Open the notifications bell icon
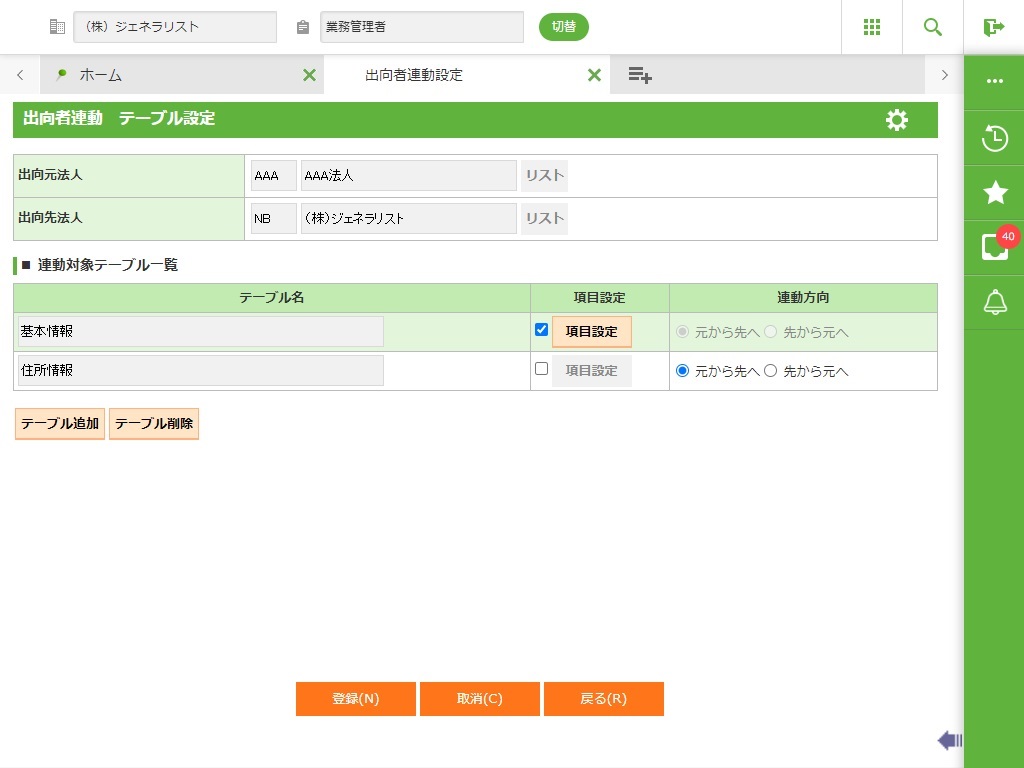Viewport: 1024px width, 768px height. (x=994, y=302)
